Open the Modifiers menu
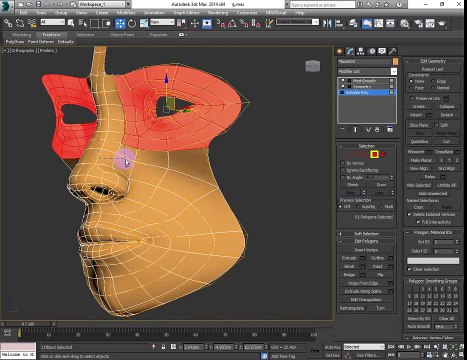This screenshot has width=467, height=360. (126, 13)
